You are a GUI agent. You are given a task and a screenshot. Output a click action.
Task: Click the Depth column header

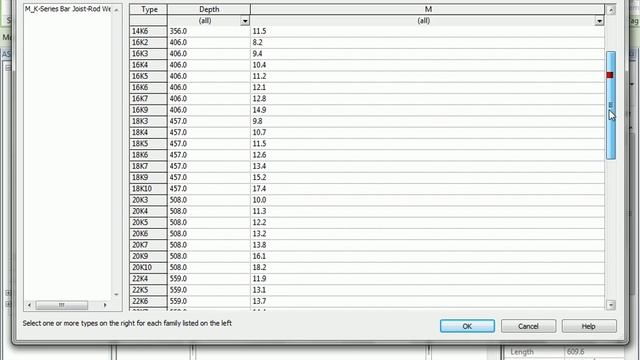pyautogui.click(x=209, y=9)
